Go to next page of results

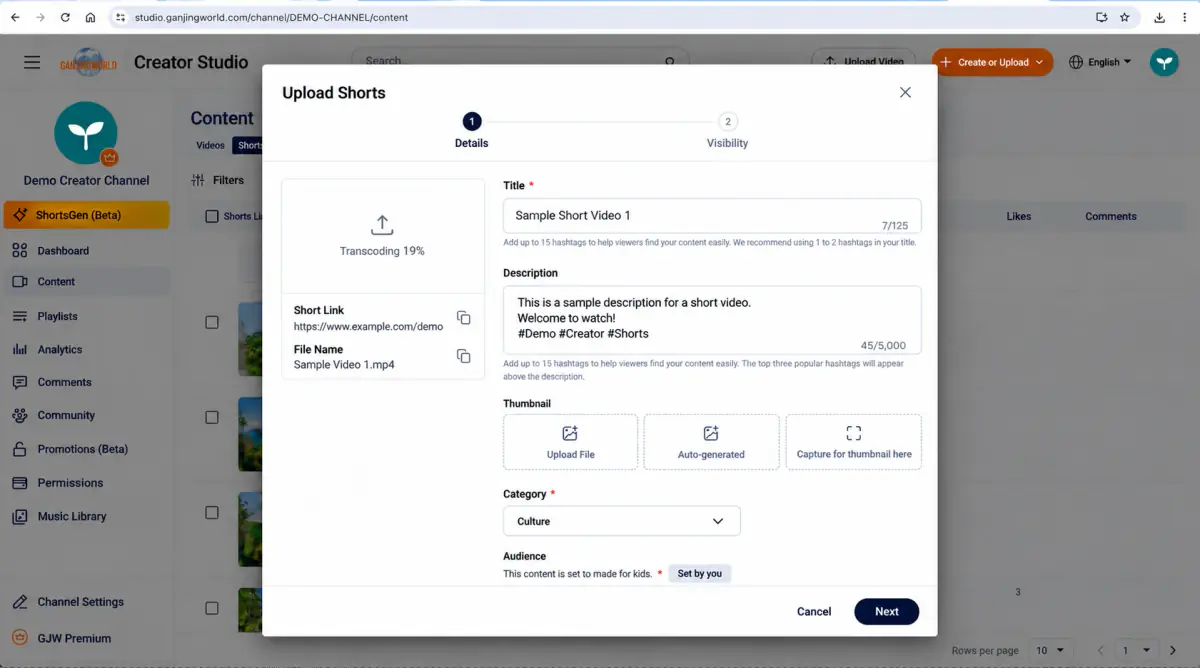tap(1173, 650)
